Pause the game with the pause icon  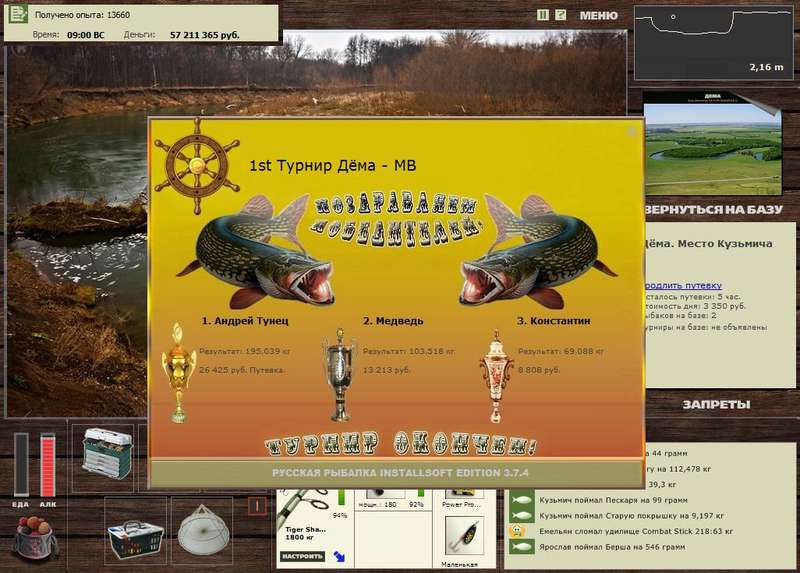[543, 15]
